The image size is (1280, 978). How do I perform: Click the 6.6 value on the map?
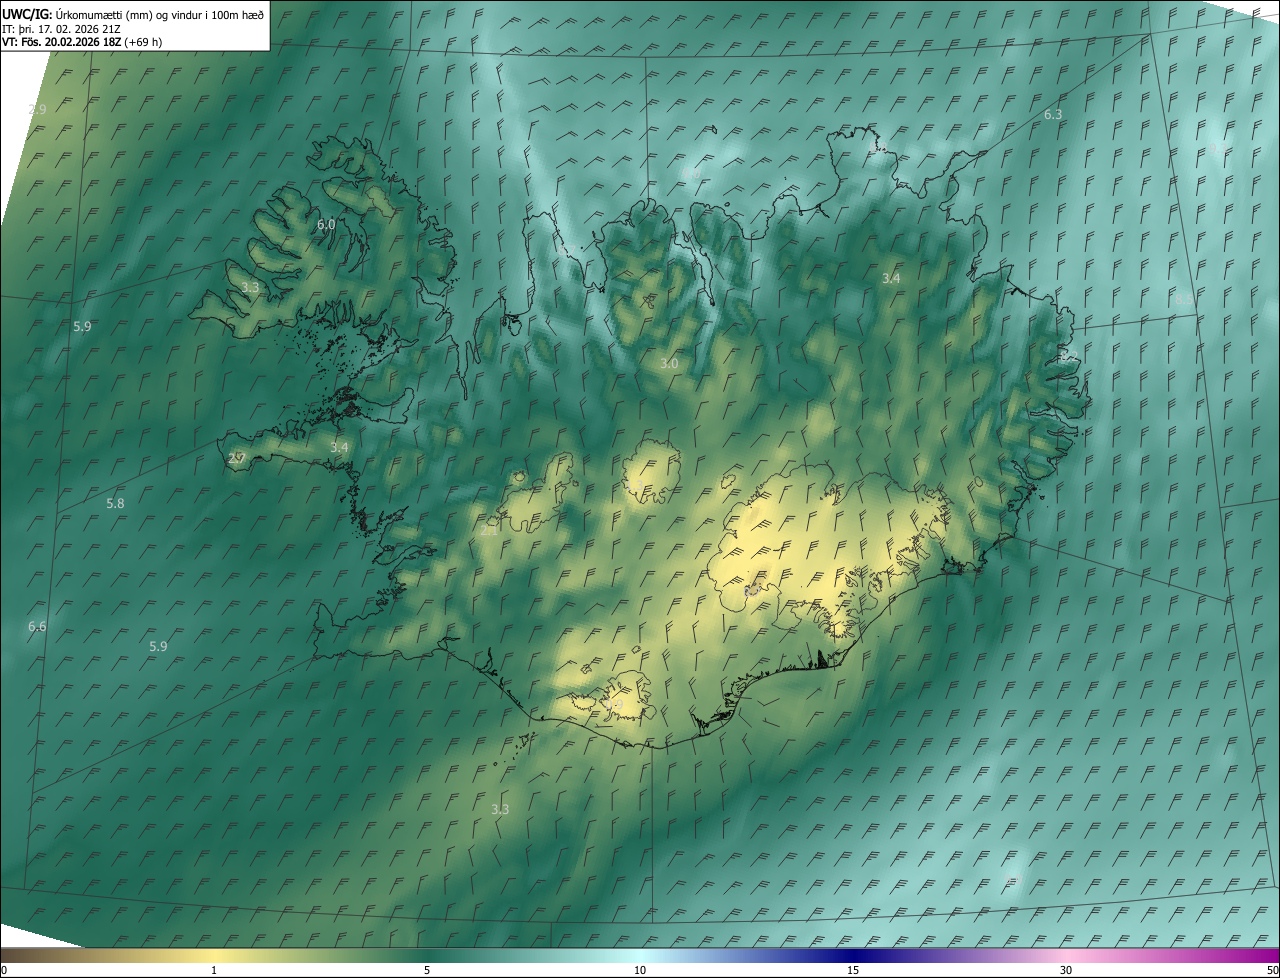click(x=37, y=627)
